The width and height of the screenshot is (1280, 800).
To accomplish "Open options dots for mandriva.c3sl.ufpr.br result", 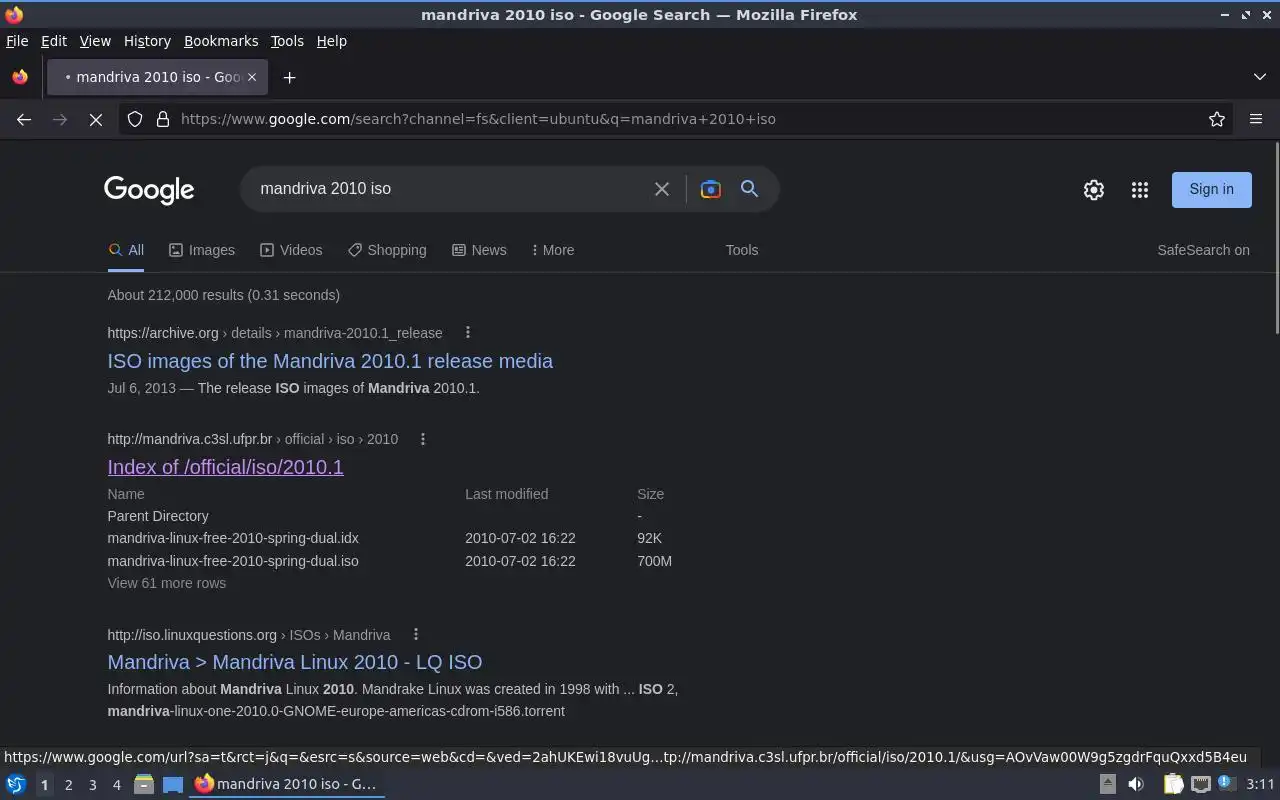I will click(423, 439).
